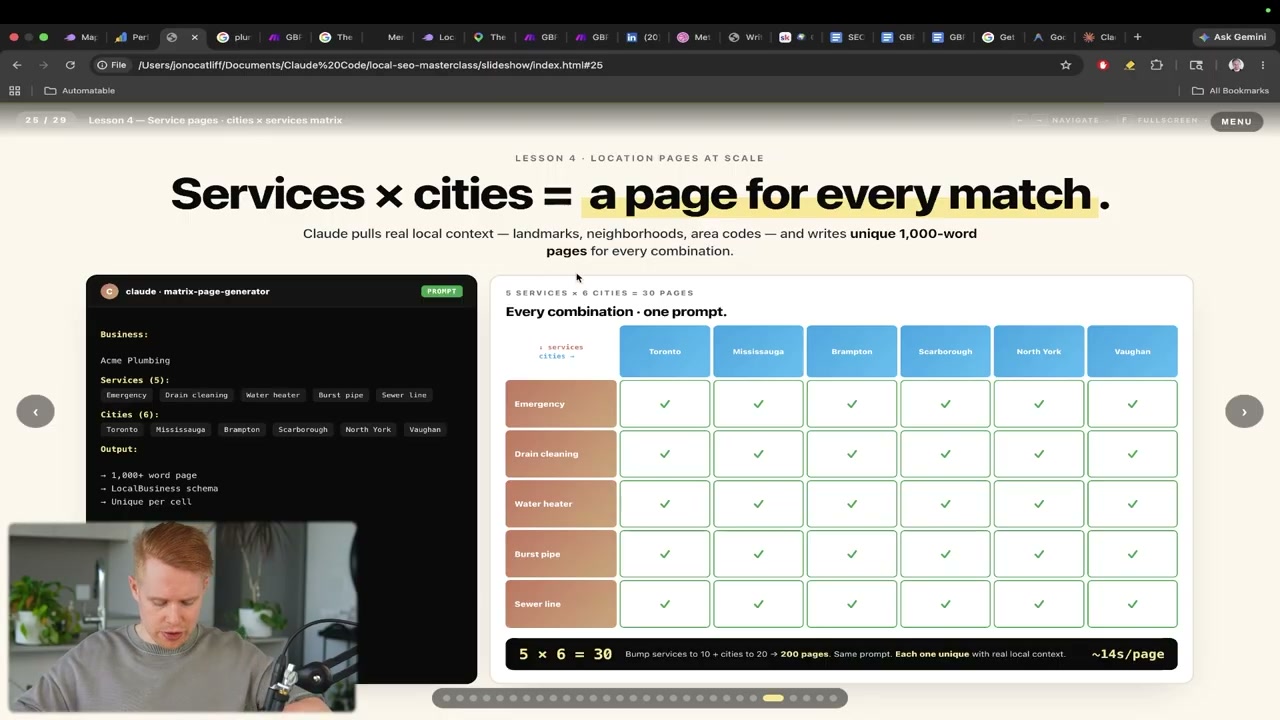Viewport: 1280px width, 720px height.
Task: Click the ~14s/page label in footer bar
Action: [x=1128, y=654]
